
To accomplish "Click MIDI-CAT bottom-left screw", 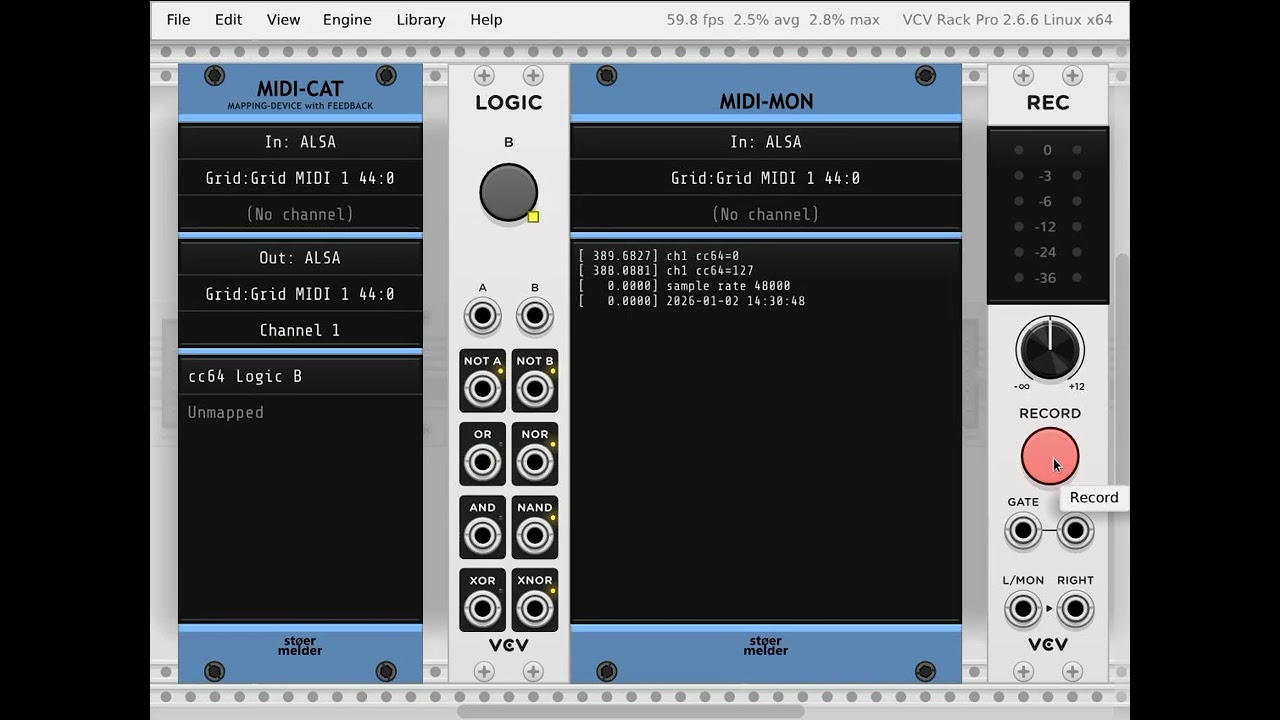I will click(x=214, y=671).
